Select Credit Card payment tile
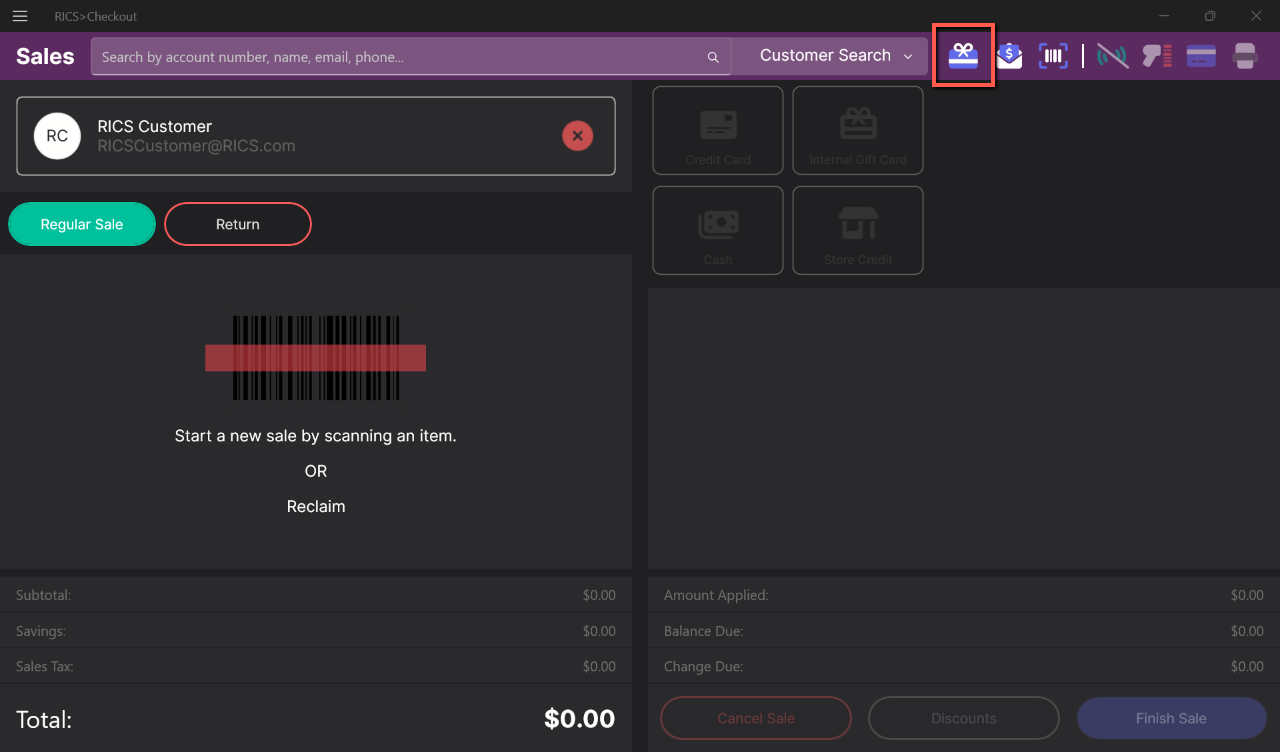Image resolution: width=1280 pixels, height=752 pixels. point(718,130)
